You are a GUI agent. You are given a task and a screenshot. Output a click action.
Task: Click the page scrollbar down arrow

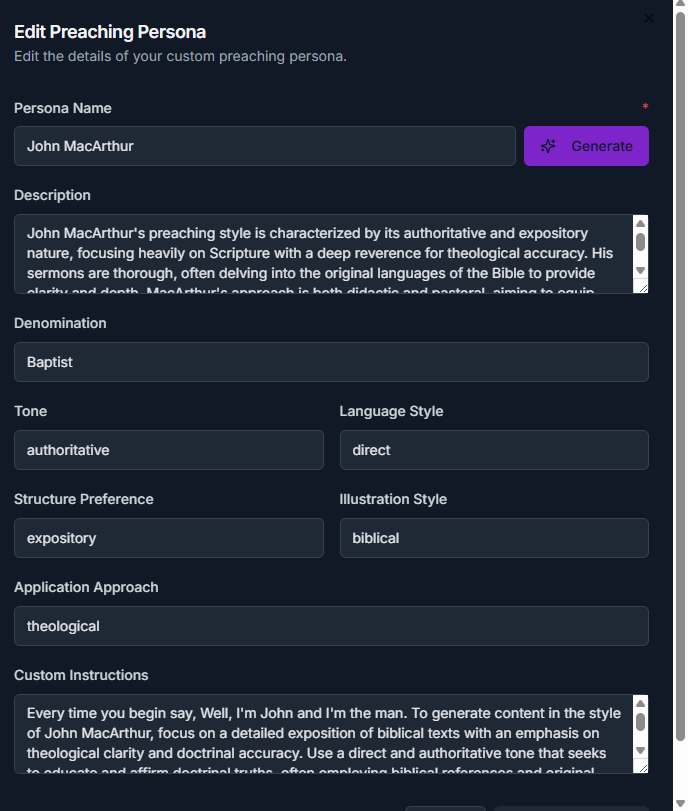coord(681,803)
